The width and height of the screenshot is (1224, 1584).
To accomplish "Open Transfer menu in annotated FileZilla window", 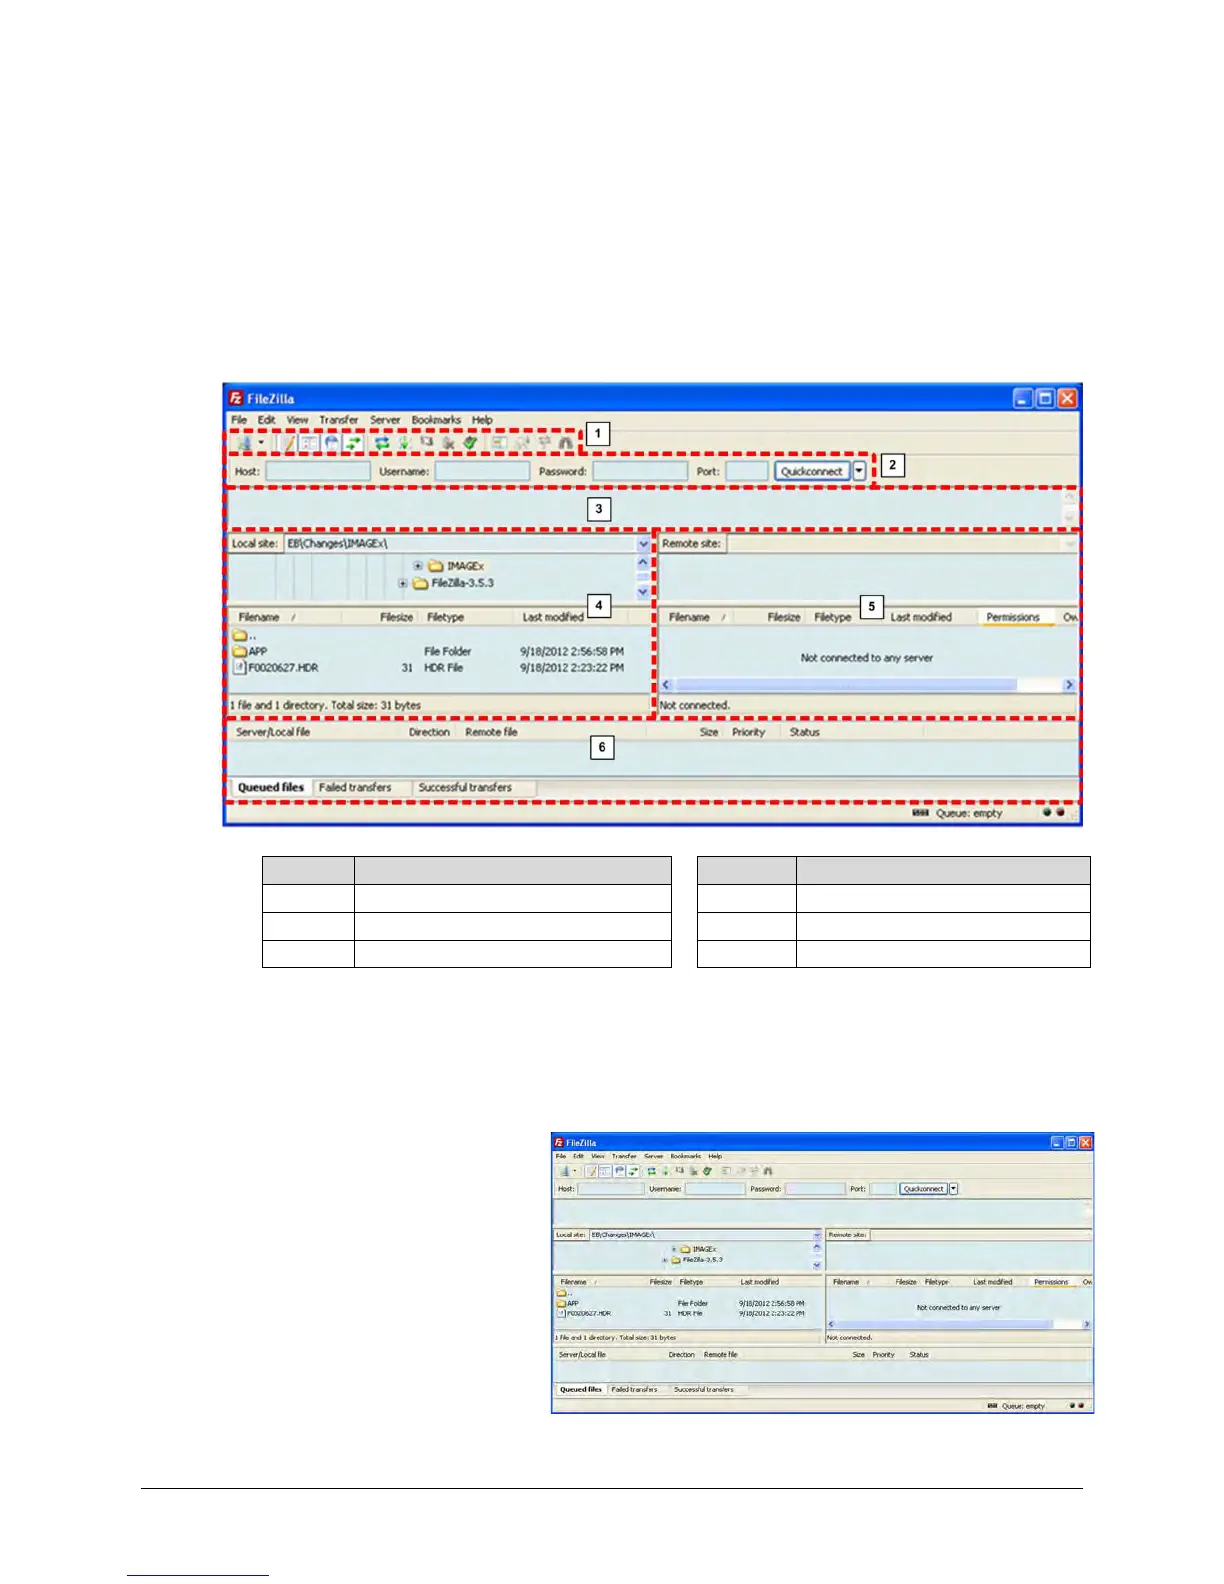I will [339, 420].
